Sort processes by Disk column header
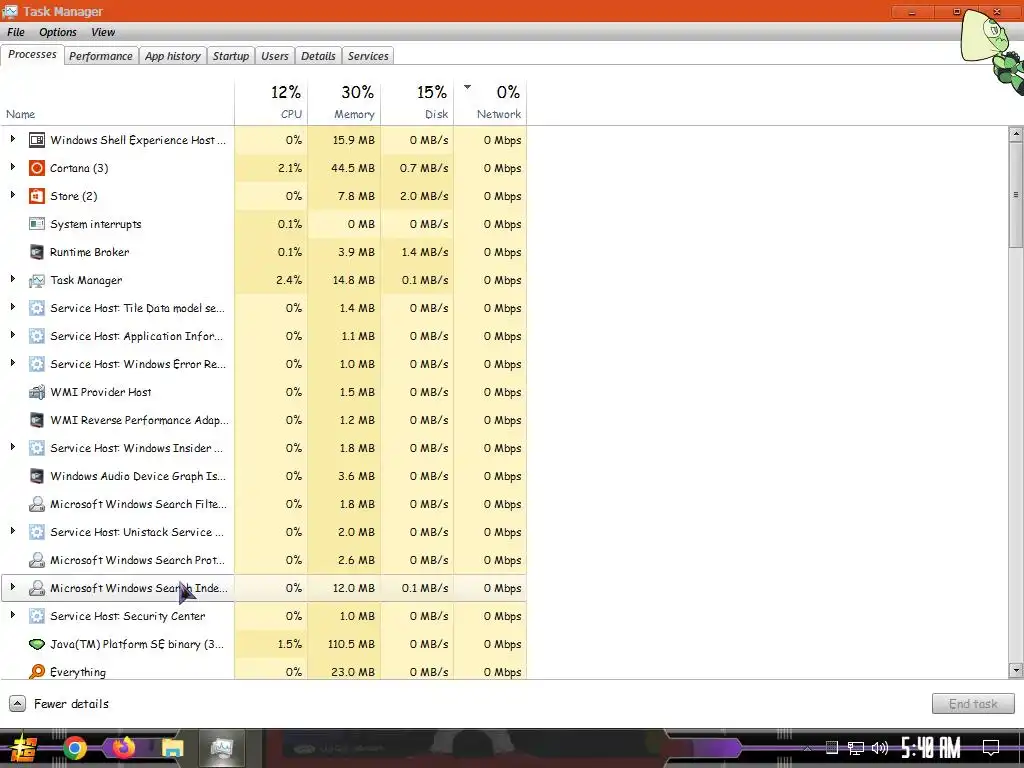 417,102
